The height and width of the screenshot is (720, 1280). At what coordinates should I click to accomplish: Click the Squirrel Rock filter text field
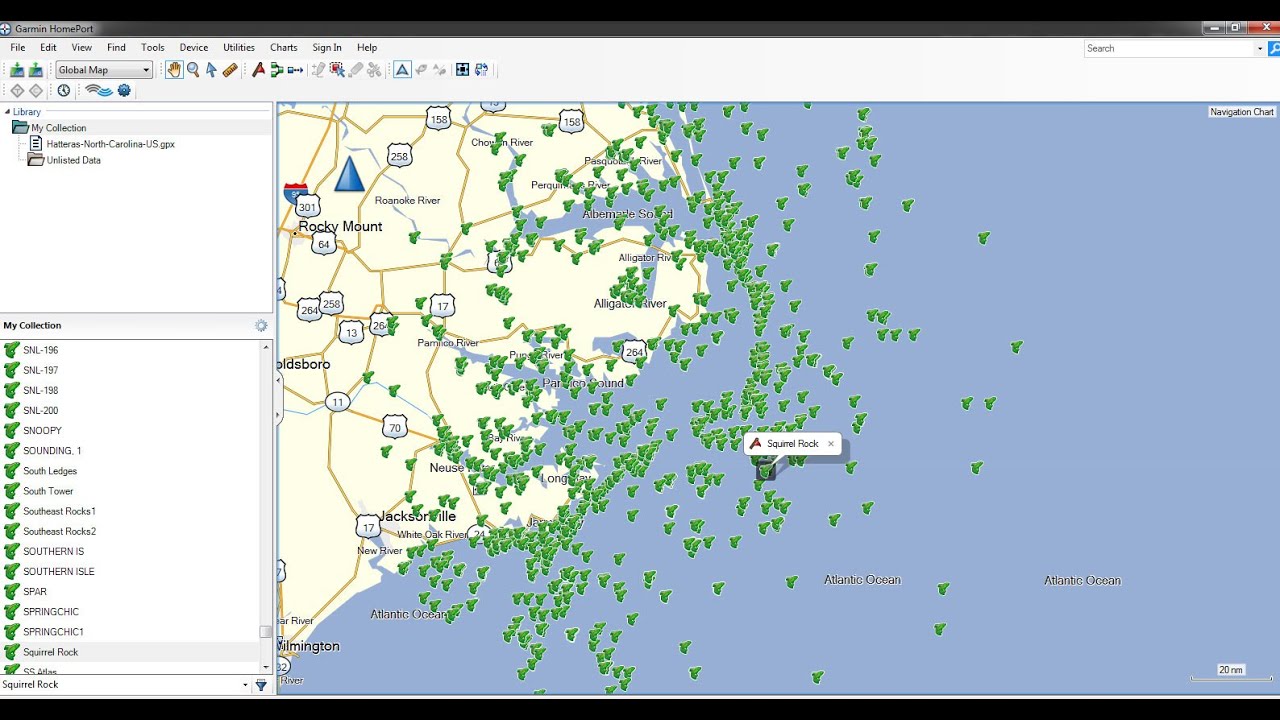click(x=120, y=685)
